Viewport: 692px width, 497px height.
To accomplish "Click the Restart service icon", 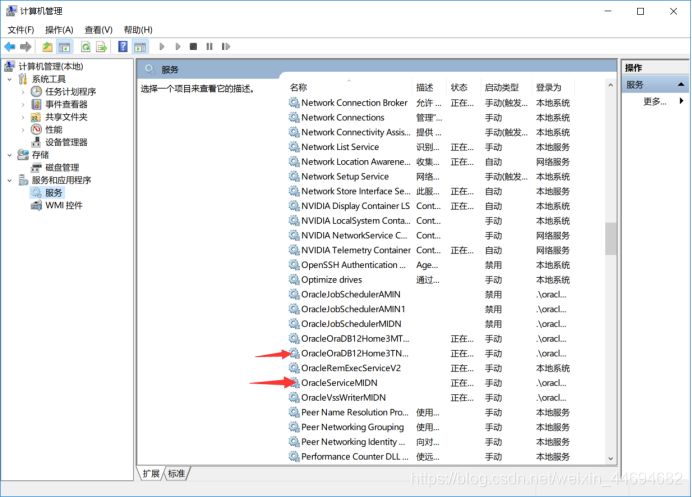I will (226, 46).
